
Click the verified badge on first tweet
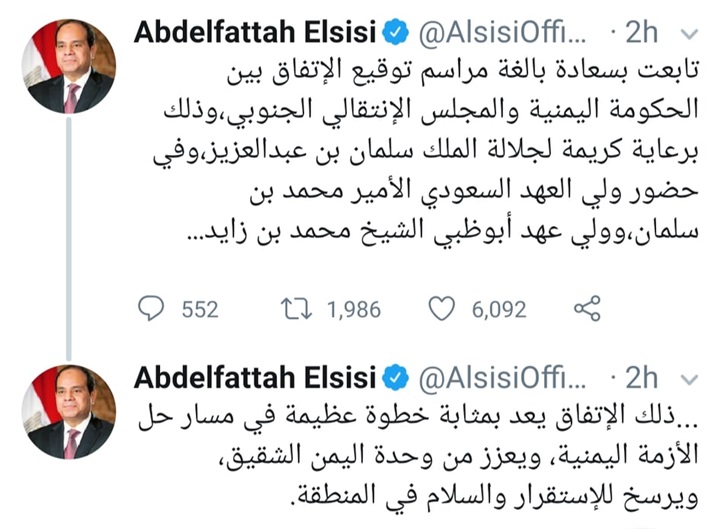pos(395,32)
